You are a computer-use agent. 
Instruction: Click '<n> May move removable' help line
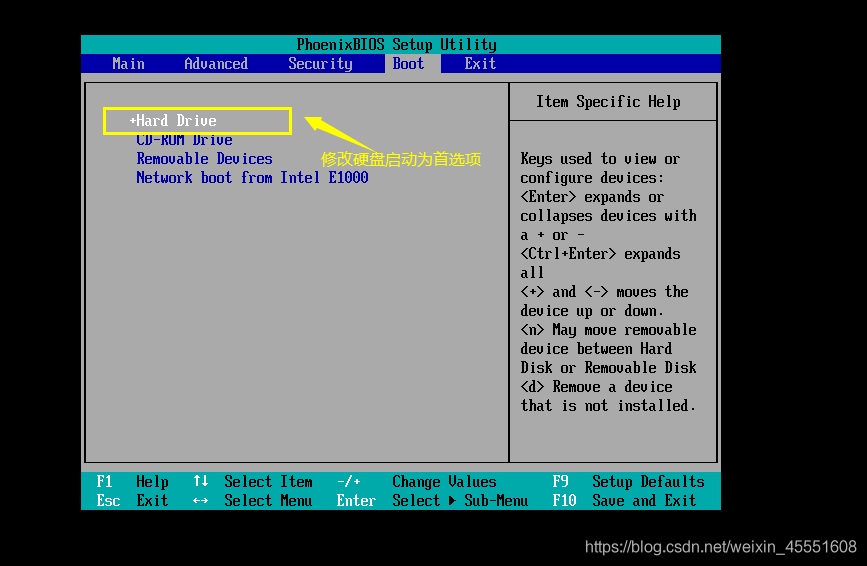click(608, 330)
